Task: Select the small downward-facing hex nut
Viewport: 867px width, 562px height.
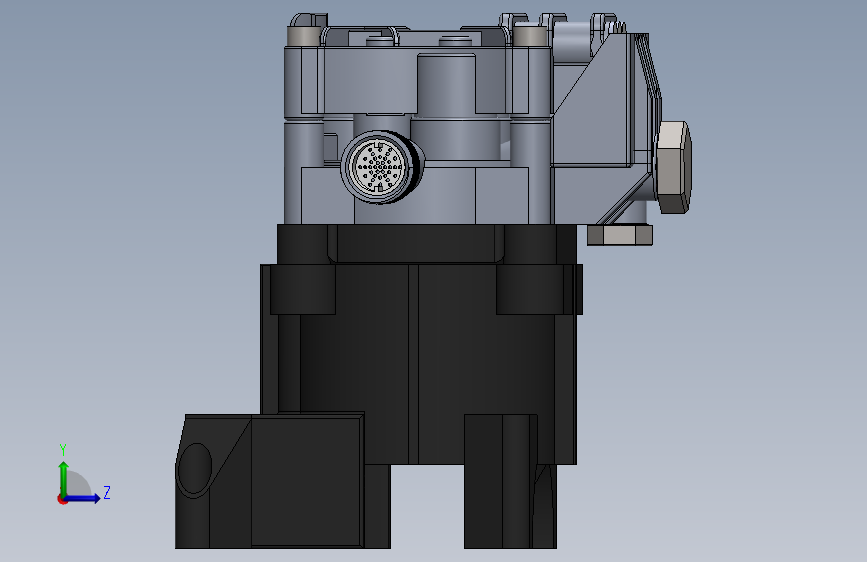Action: (620, 235)
